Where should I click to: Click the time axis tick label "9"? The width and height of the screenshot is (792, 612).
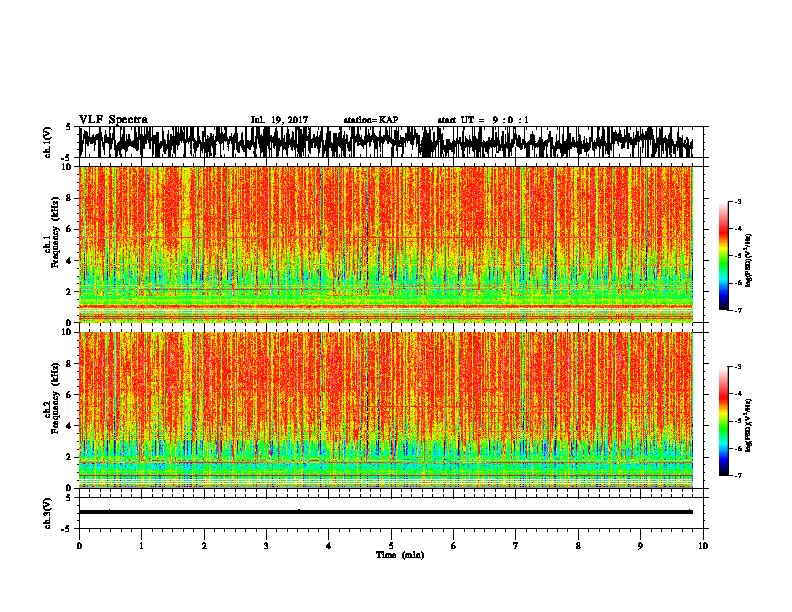[640, 546]
